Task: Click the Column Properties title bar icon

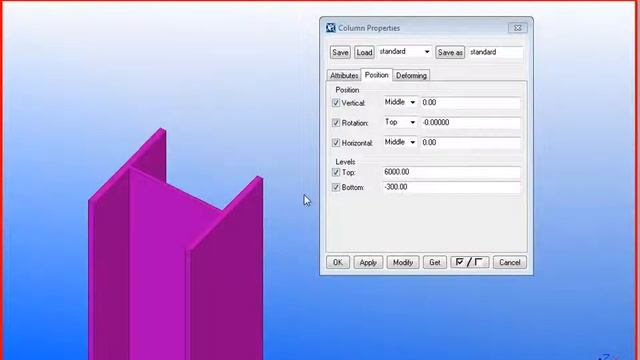Action: tap(331, 28)
